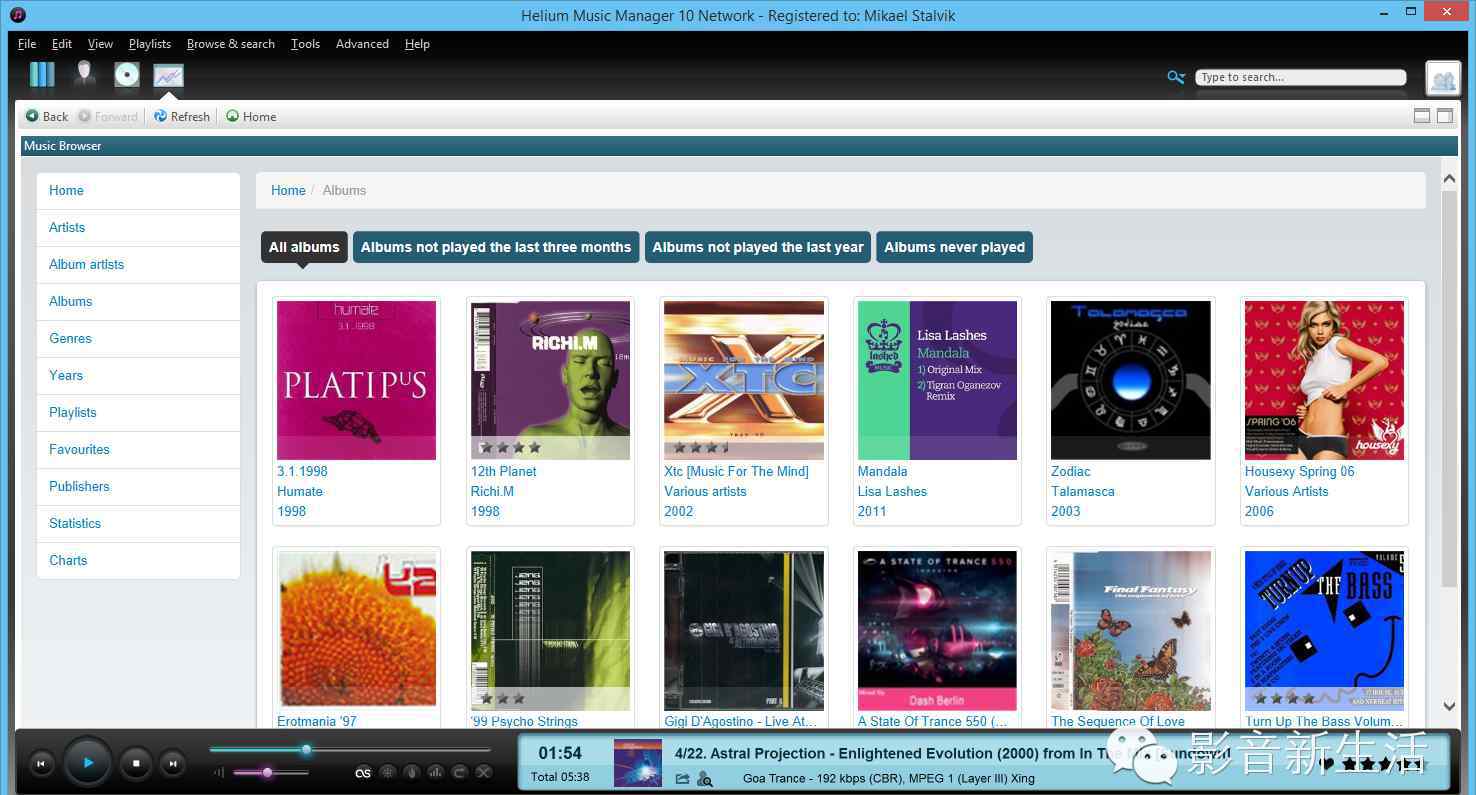Viewport: 1476px width, 795px height.
Task: Click the user accounts icon
Action: pos(1443,79)
